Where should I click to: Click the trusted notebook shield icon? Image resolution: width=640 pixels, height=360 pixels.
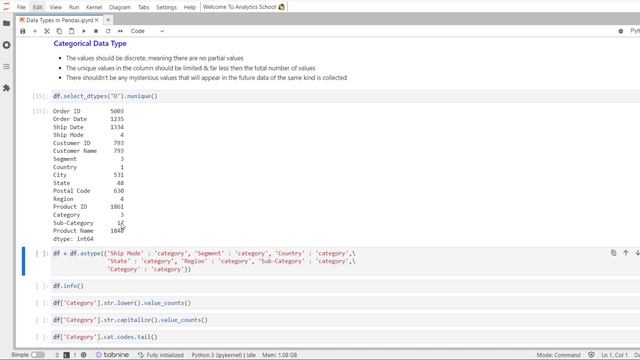tap(591, 355)
